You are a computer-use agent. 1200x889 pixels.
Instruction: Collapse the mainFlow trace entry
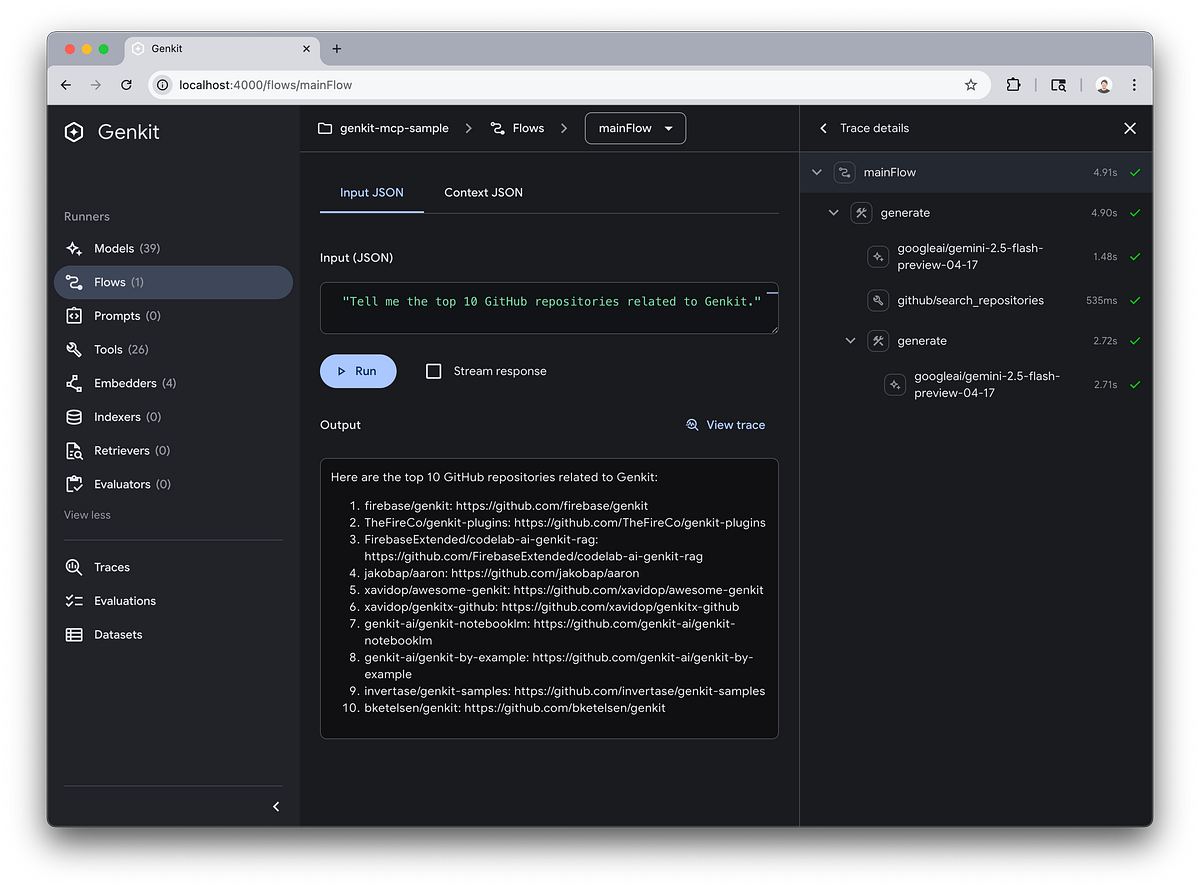click(x=817, y=172)
